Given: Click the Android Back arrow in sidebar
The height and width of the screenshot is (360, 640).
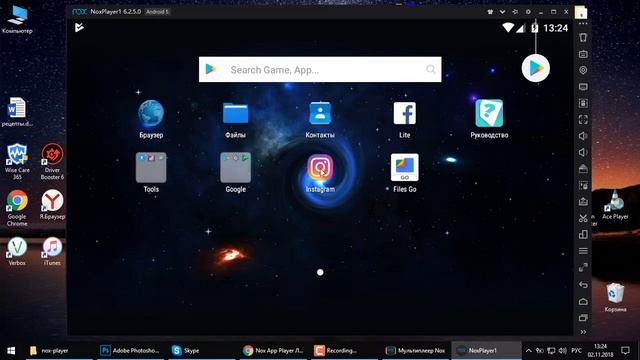Looking at the screenshot, I should [x=583, y=284].
